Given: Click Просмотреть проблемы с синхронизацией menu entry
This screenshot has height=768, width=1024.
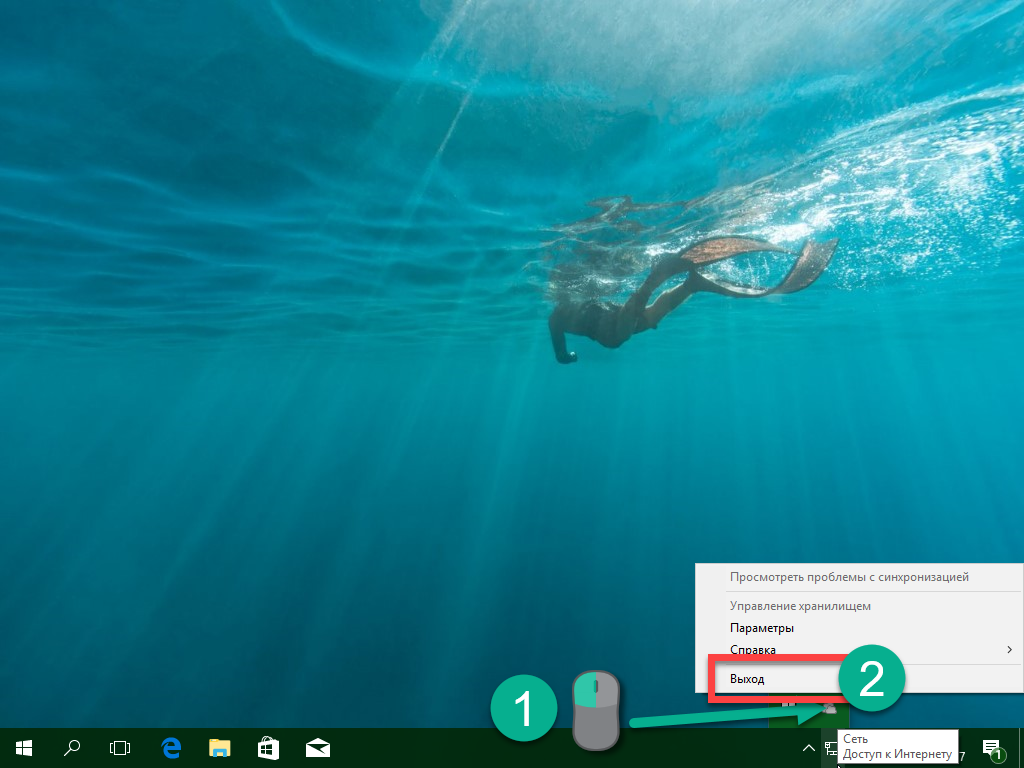Looking at the screenshot, I should 849,577.
